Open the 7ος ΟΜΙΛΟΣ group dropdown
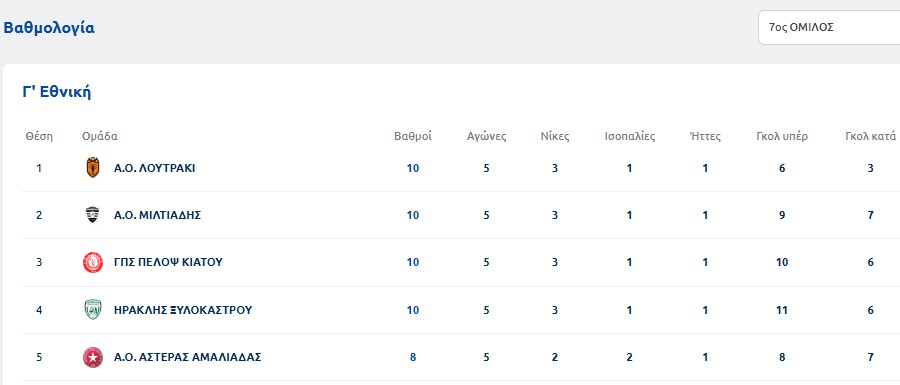The height and width of the screenshot is (385, 900). click(829, 27)
